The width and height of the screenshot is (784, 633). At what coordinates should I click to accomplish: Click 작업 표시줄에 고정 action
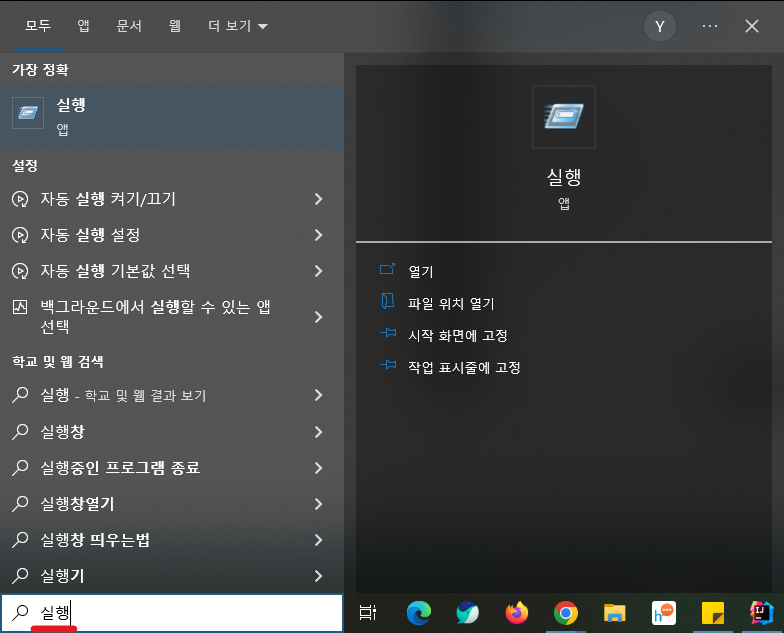coord(464,368)
